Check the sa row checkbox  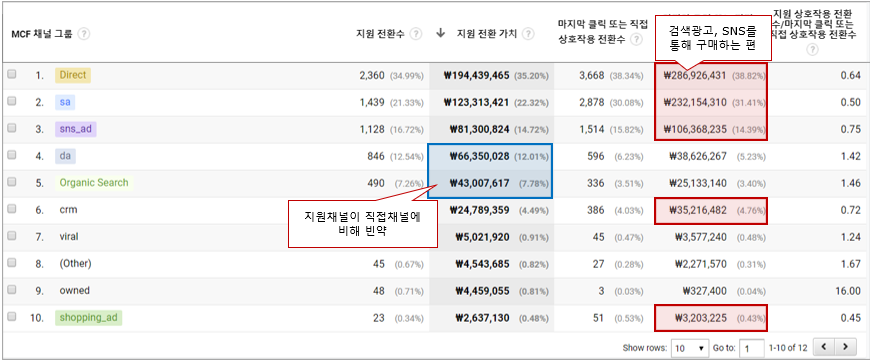click(x=12, y=102)
